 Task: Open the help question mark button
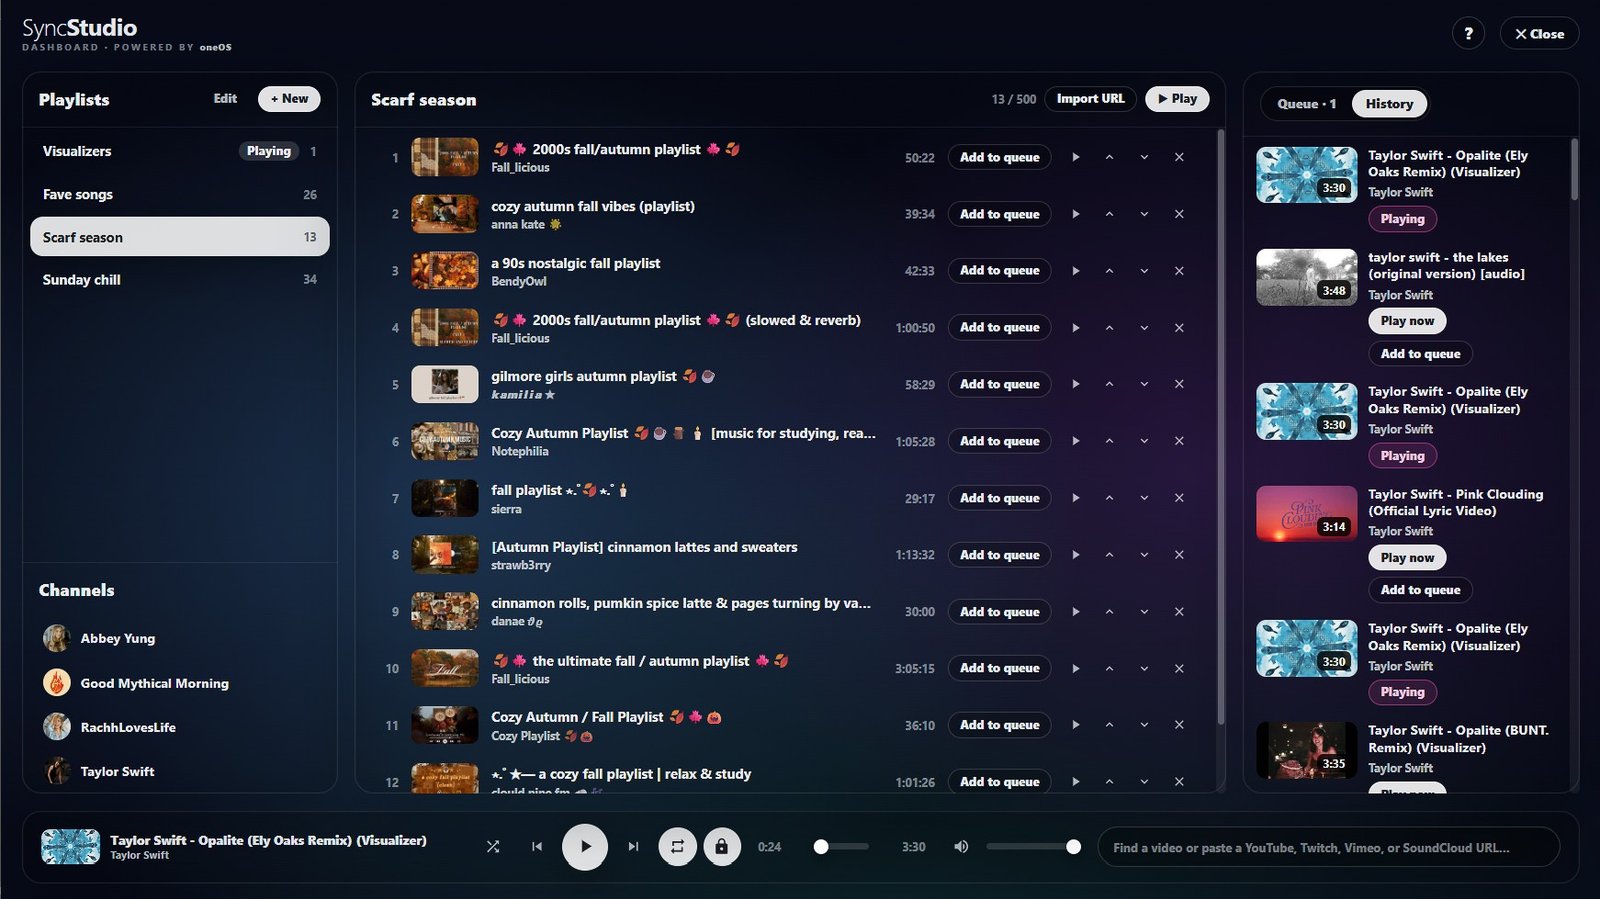(1468, 33)
